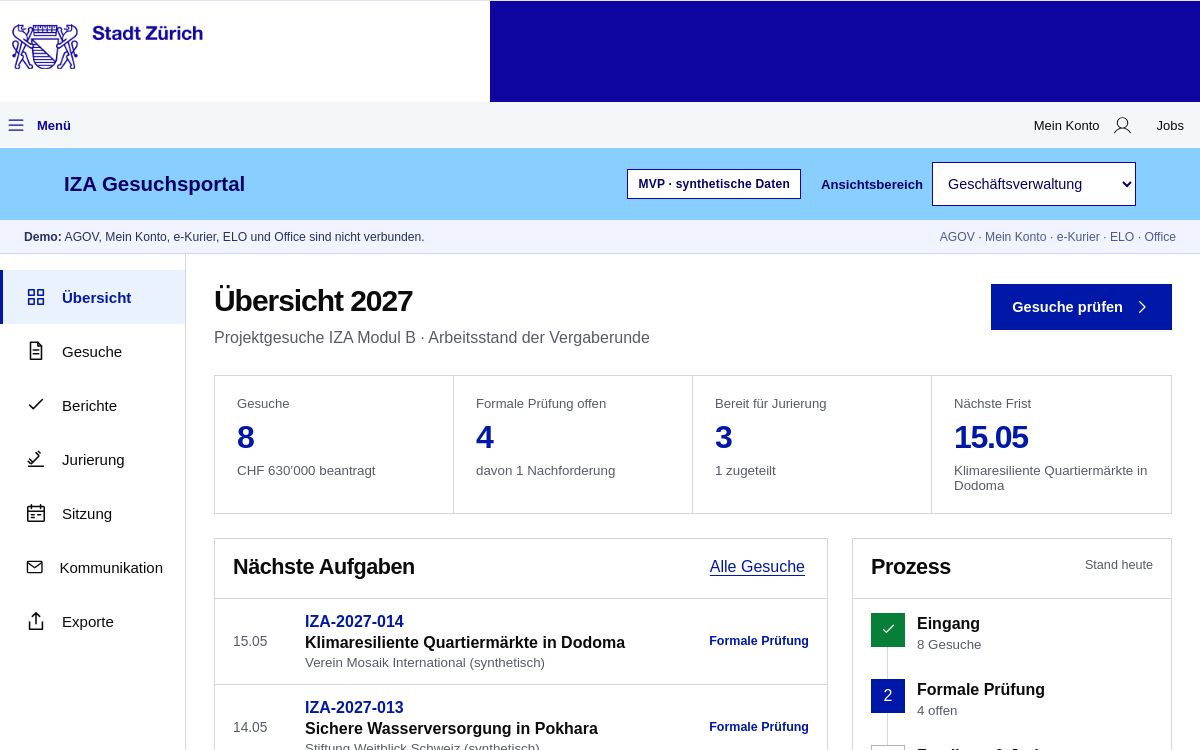Click Verein Mosaik International (synthetisch) text
This screenshot has height=750, width=1200.
click(425, 662)
